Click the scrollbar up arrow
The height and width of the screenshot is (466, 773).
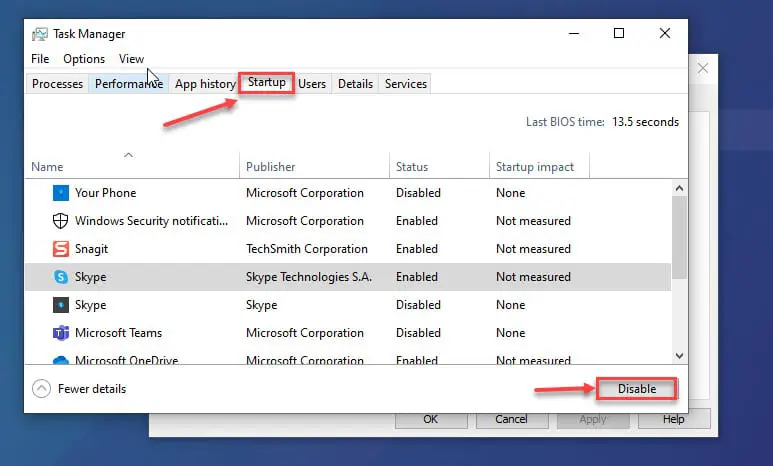[x=679, y=188]
